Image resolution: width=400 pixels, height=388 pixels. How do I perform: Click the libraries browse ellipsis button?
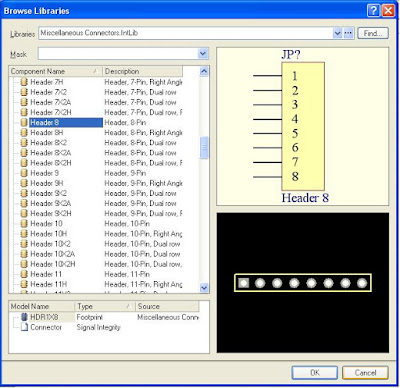[x=348, y=33]
